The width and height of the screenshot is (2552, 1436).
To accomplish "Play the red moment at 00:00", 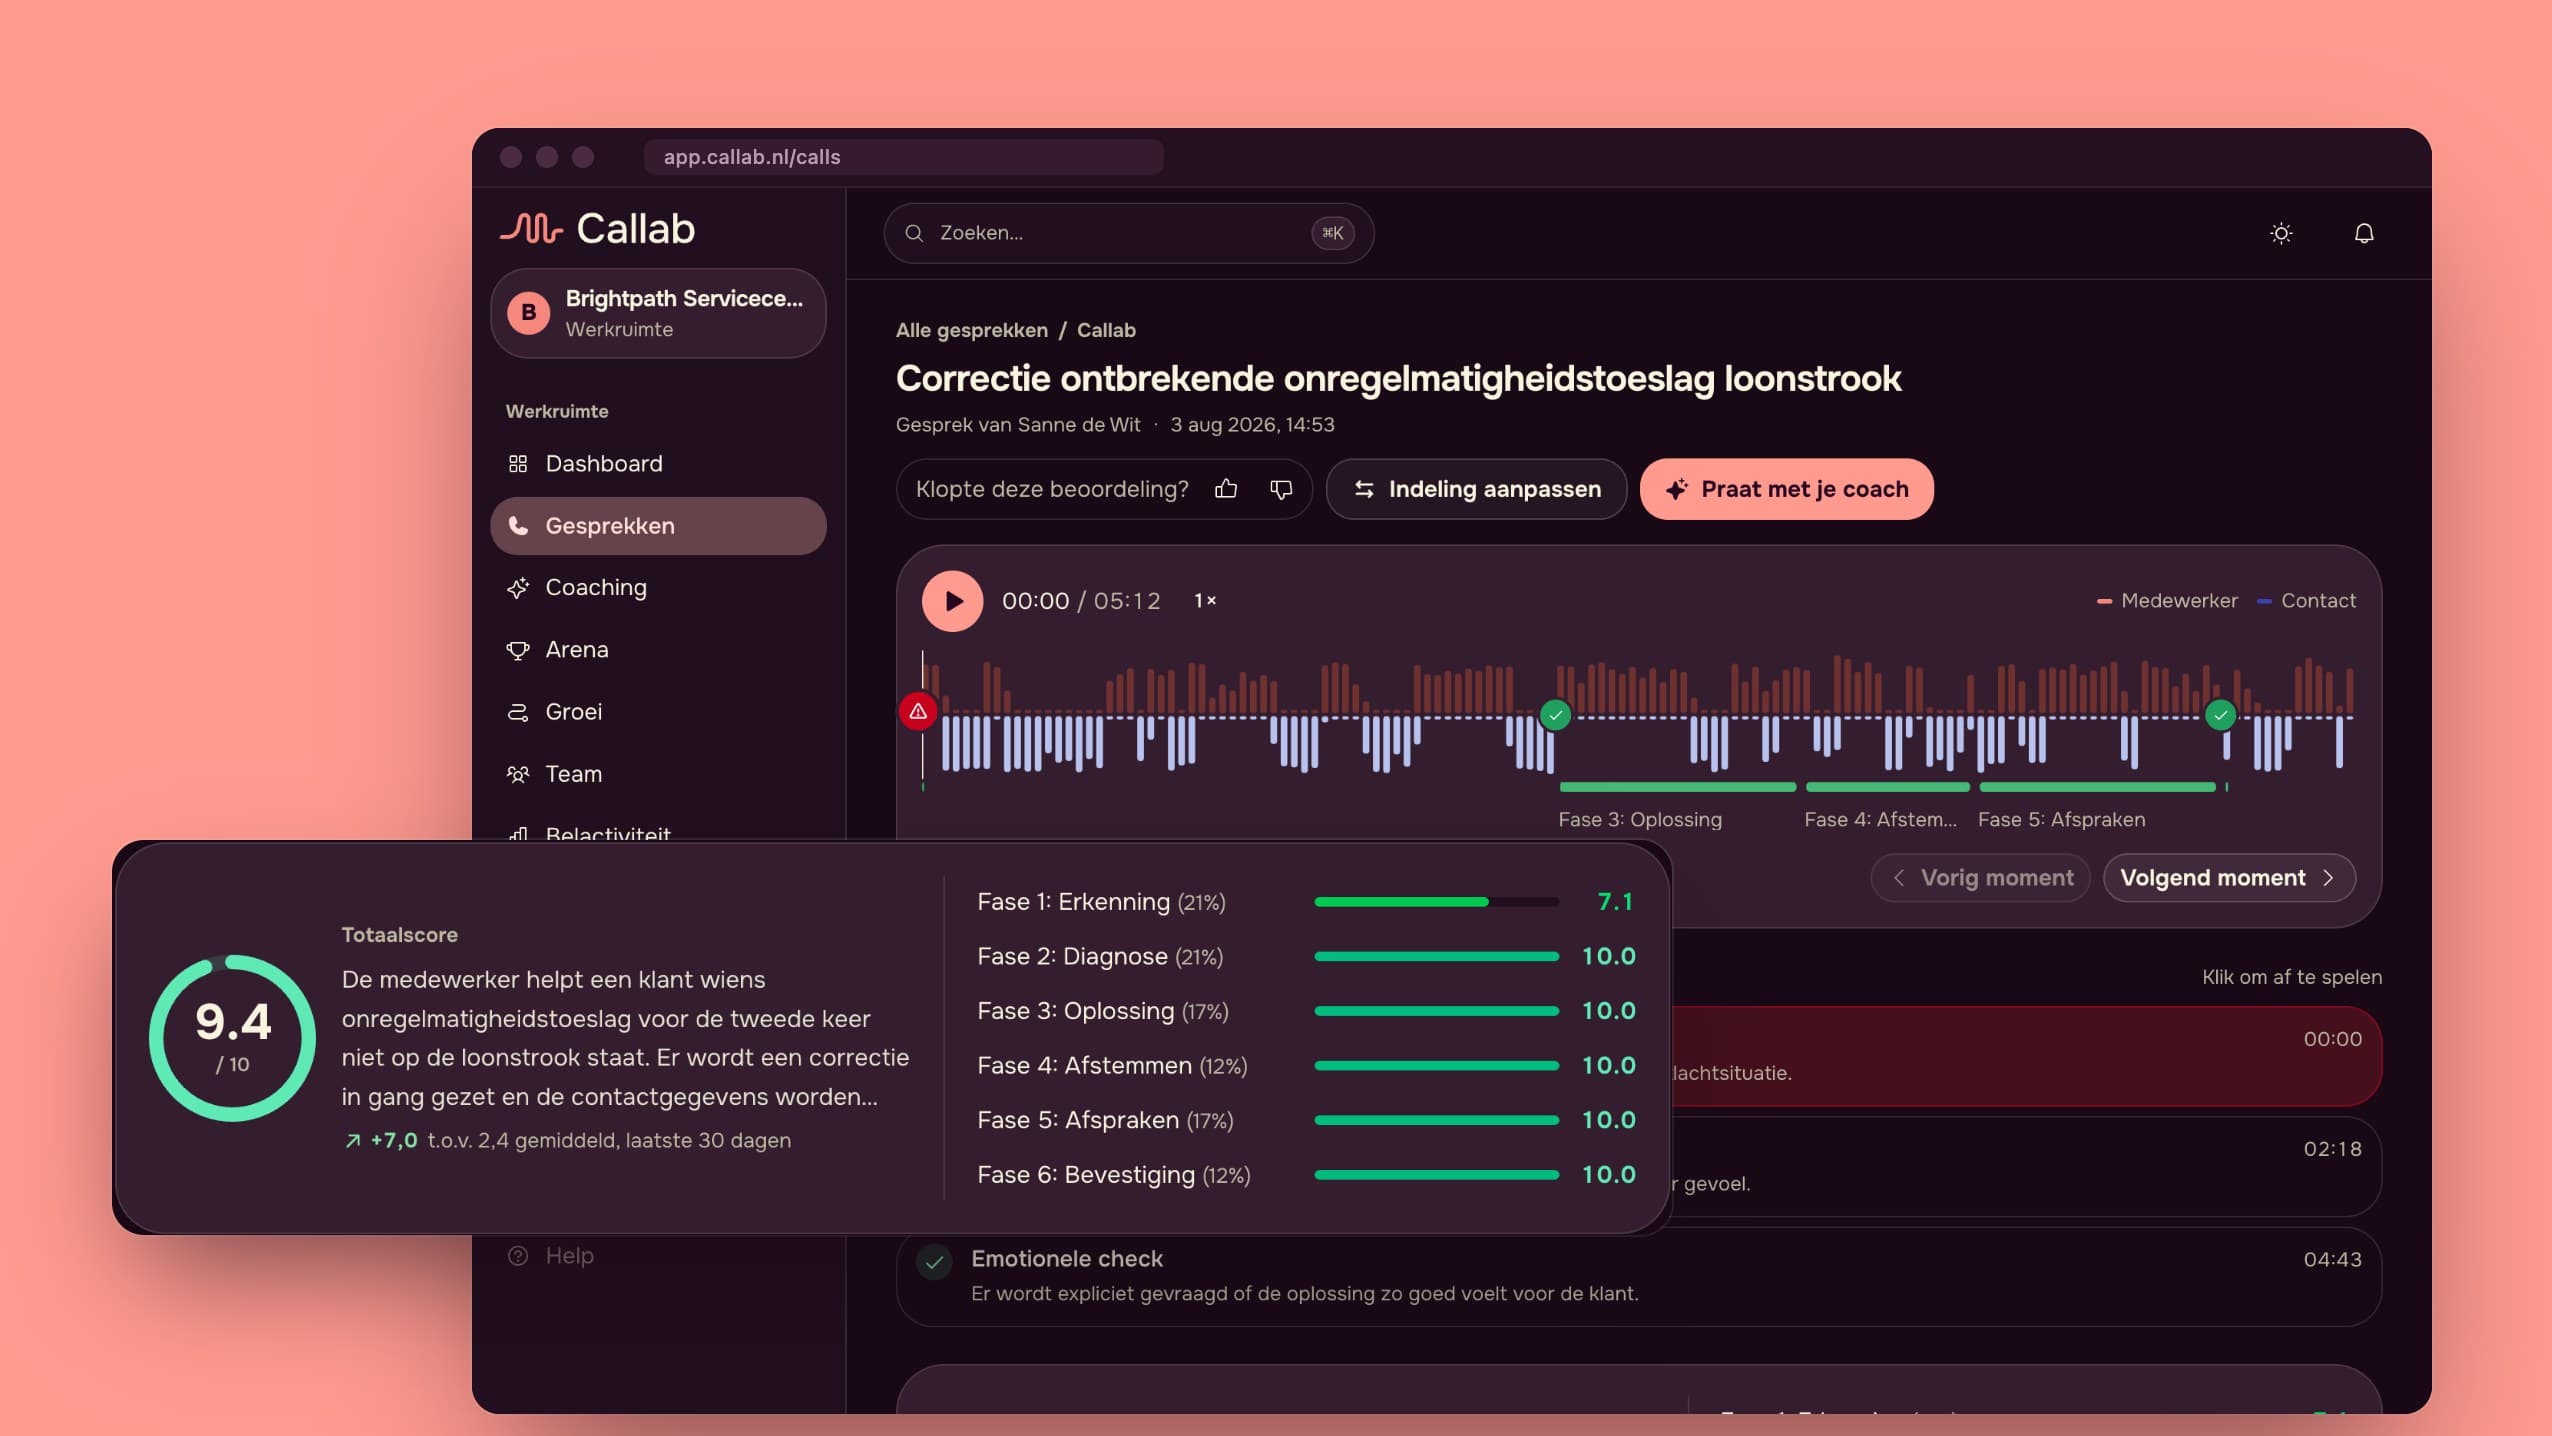I will (2027, 1056).
